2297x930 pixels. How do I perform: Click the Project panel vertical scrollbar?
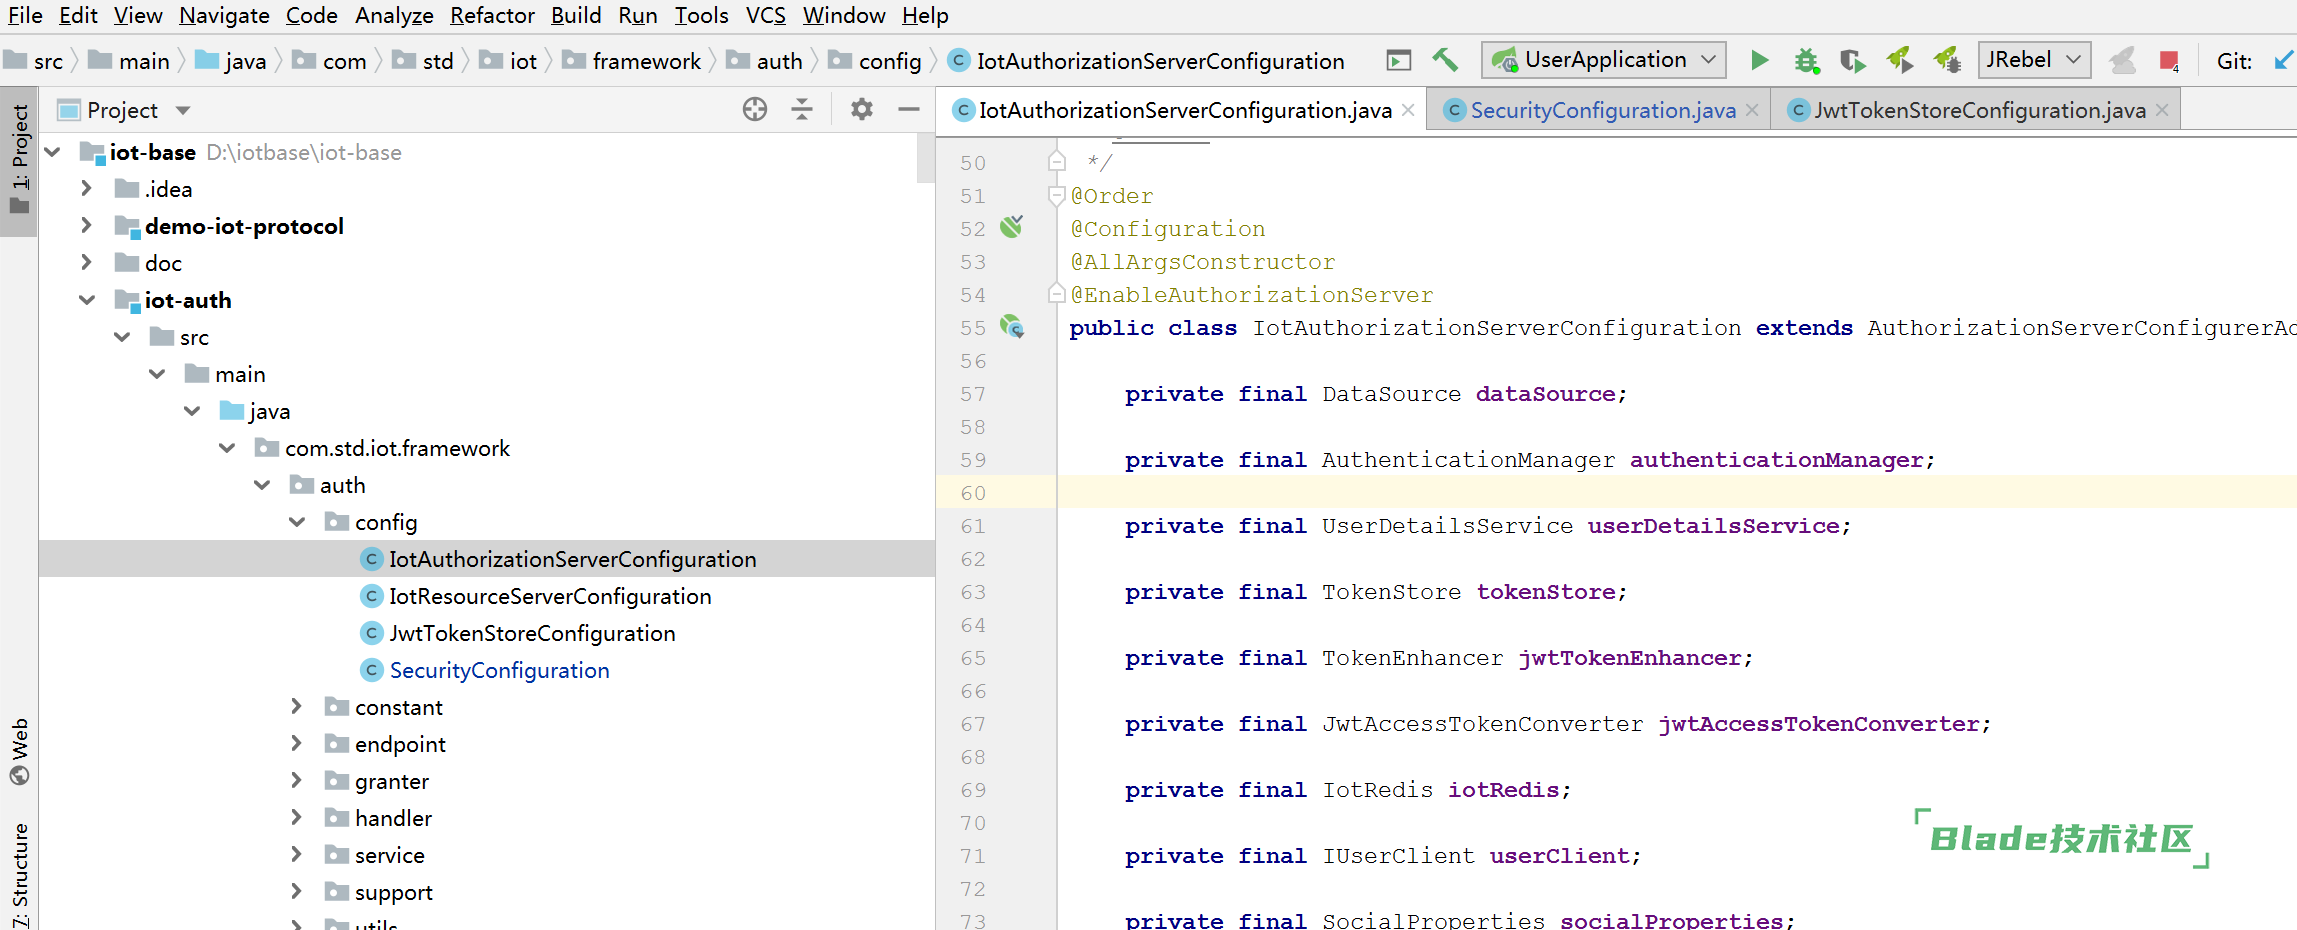[925, 158]
